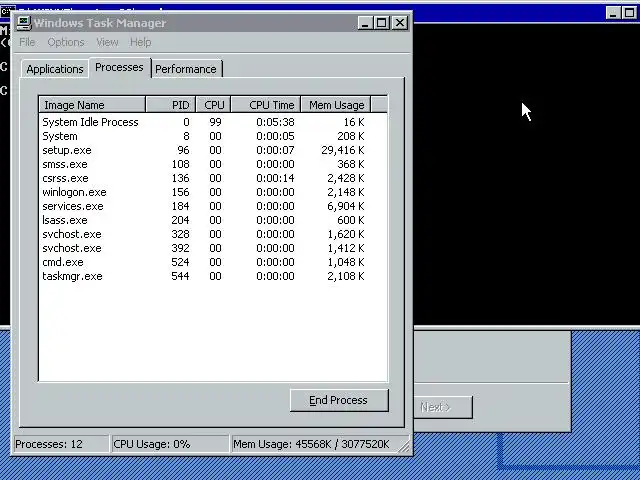Image resolution: width=640 pixels, height=480 pixels.
Task: Maximize the Task Manager window
Action: click(381, 22)
